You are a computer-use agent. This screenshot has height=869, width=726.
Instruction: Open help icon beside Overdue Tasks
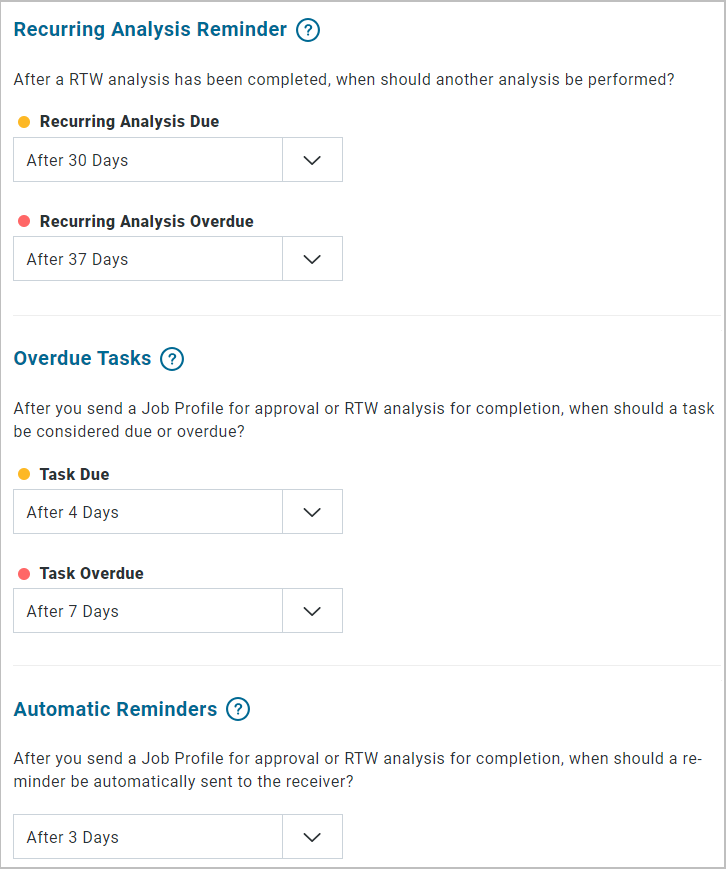[172, 359]
